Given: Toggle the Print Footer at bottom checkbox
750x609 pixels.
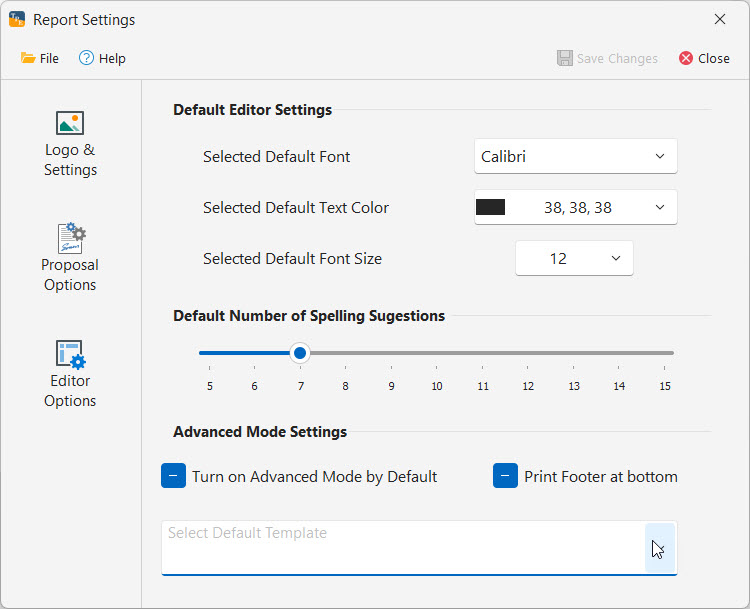Looking at the screenshot, I should click(505, 476).
